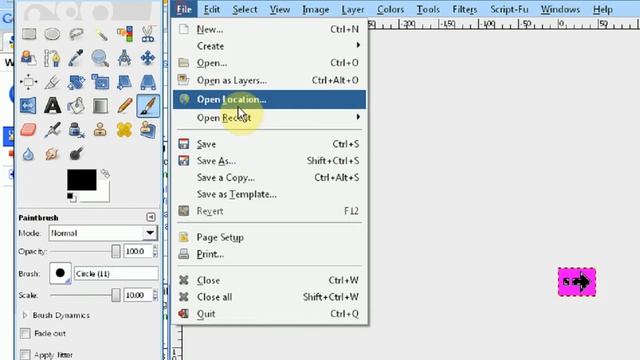Choose Open as Layers menu entry
Image resolution: width=640 pixels, height=360 pixels.
pos(269,80)
